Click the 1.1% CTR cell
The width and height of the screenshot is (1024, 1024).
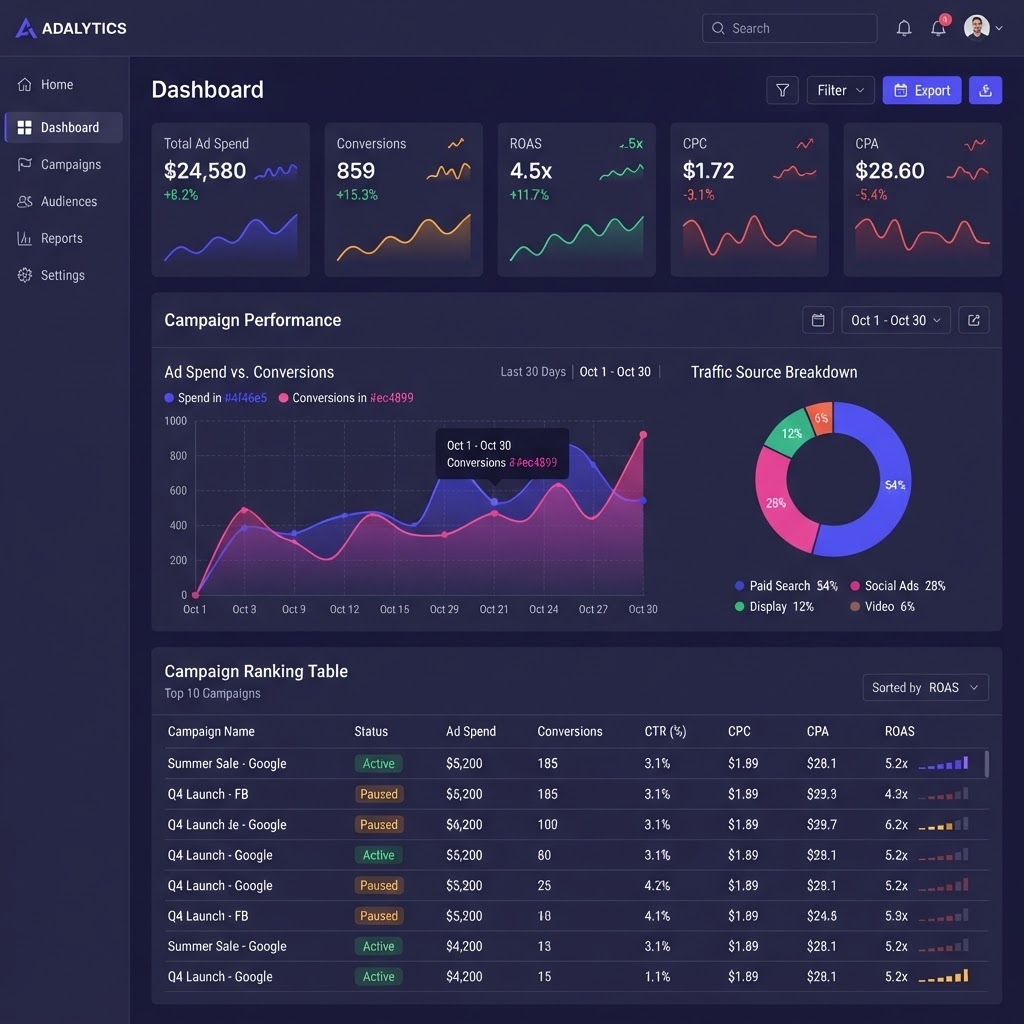657,977
